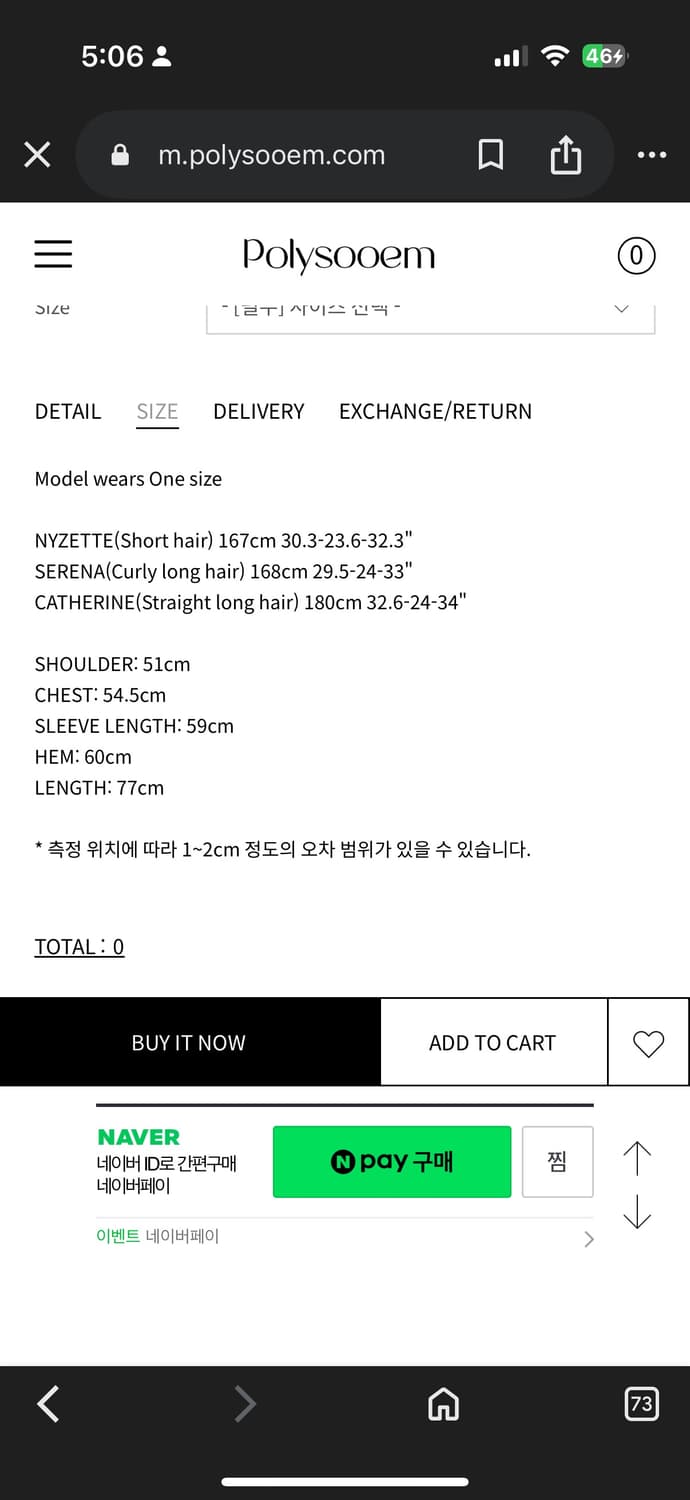The height and width of the screenshot is (1500, 690).
Task: Tap the home icon in bottom navigation
Action: click(x=443, y=1404)
